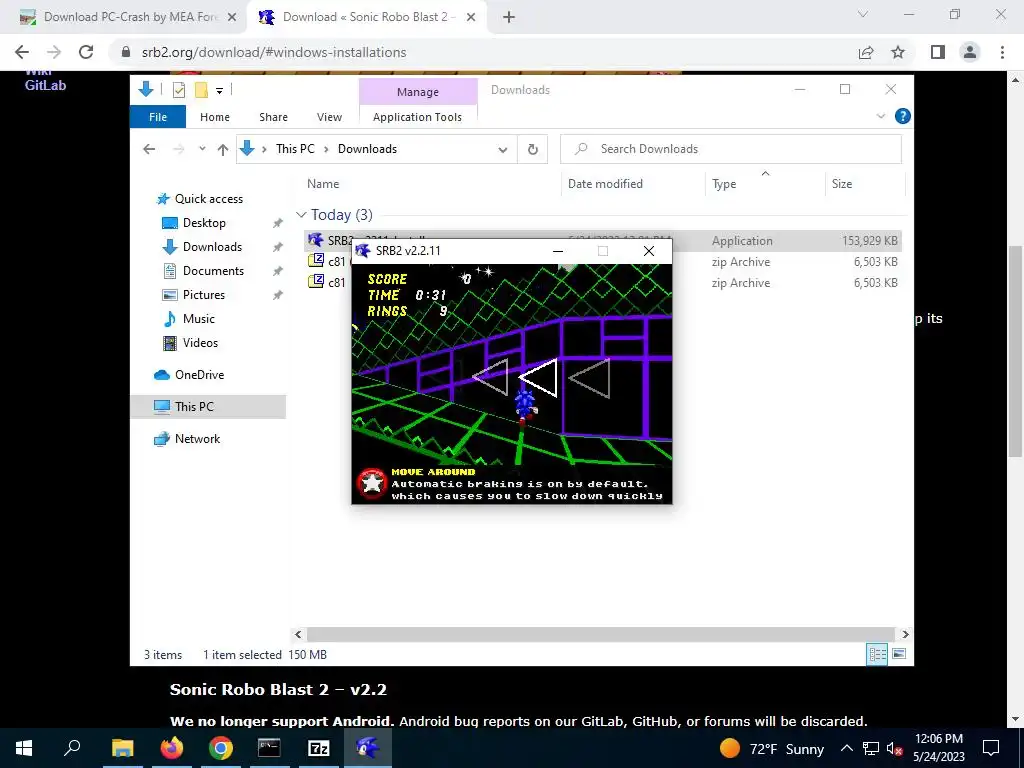The width and height of the screenshot is (1024, 768).
Task: Click This PC in the breadcrumb path
Action: [x=295, y=149]
